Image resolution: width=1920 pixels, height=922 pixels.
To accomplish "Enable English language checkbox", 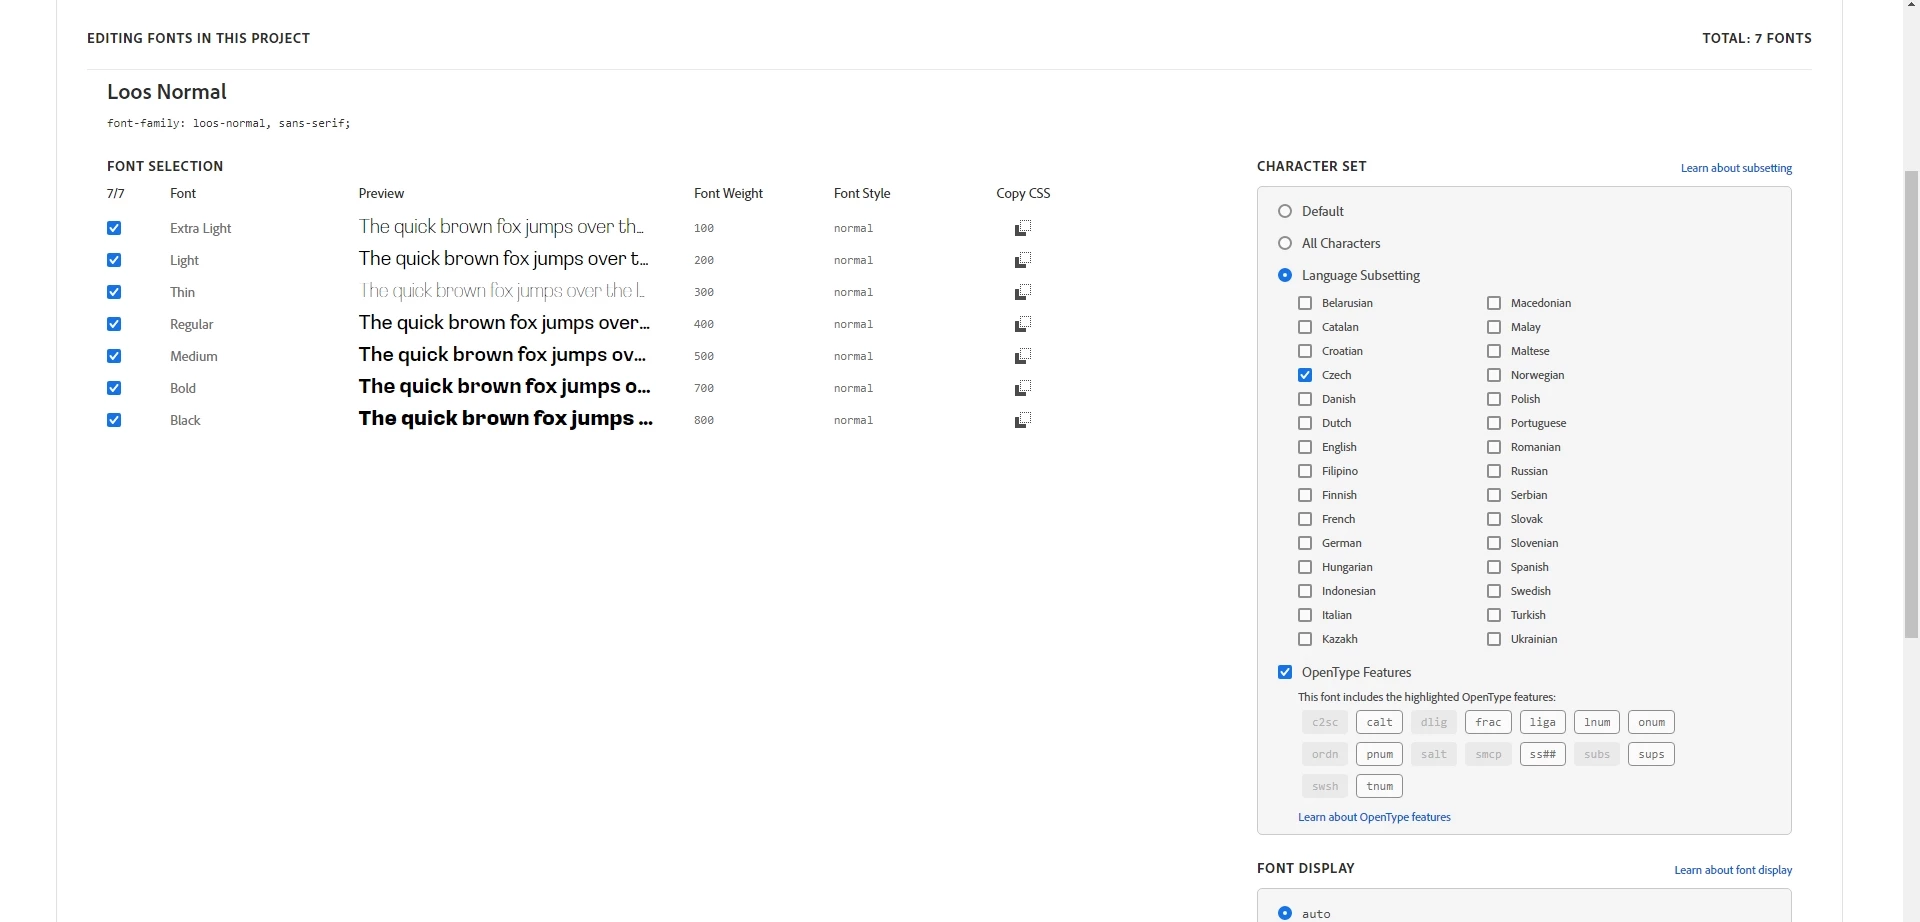I will [x=1305, y=447].
